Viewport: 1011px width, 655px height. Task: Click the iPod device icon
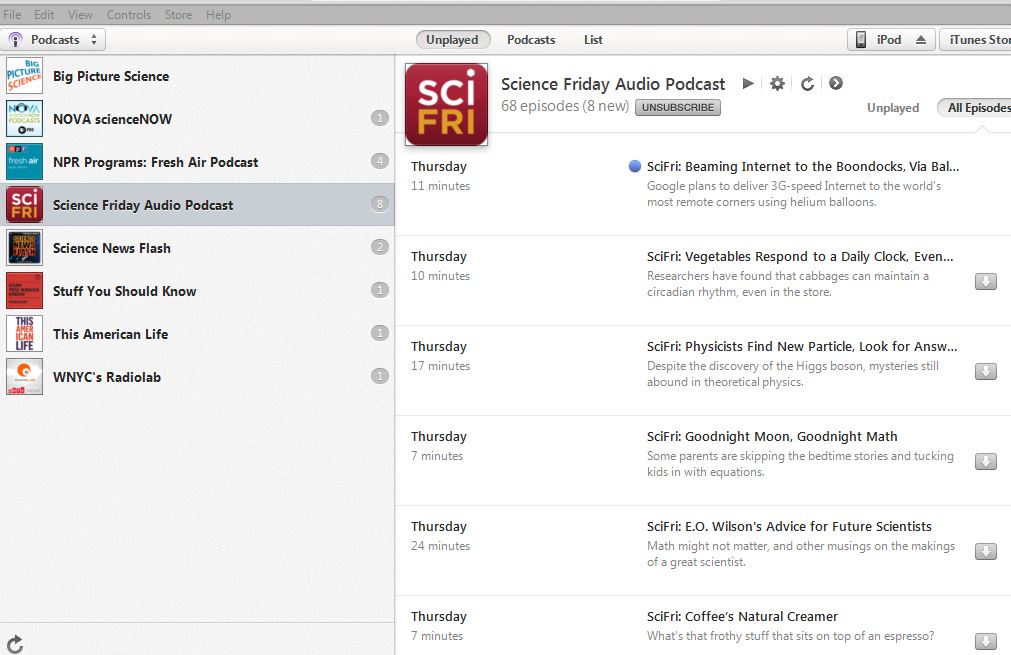coord(861,40)
